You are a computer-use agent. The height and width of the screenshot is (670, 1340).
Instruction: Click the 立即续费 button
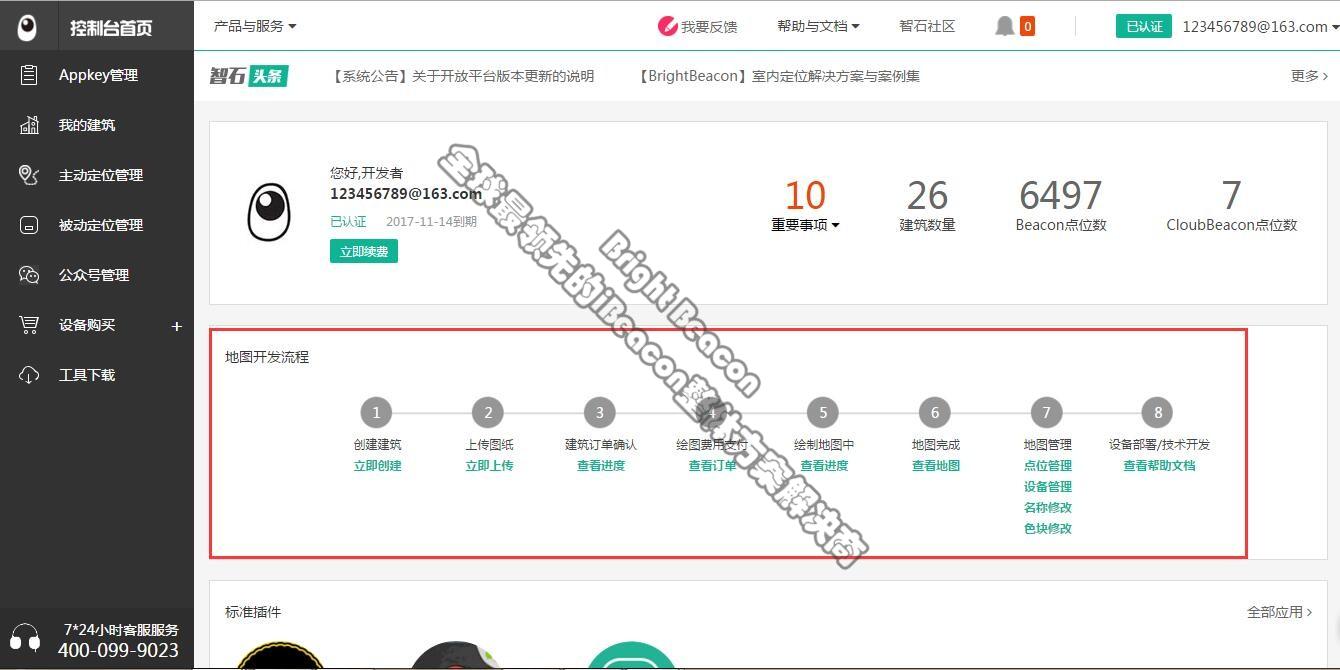364,251
